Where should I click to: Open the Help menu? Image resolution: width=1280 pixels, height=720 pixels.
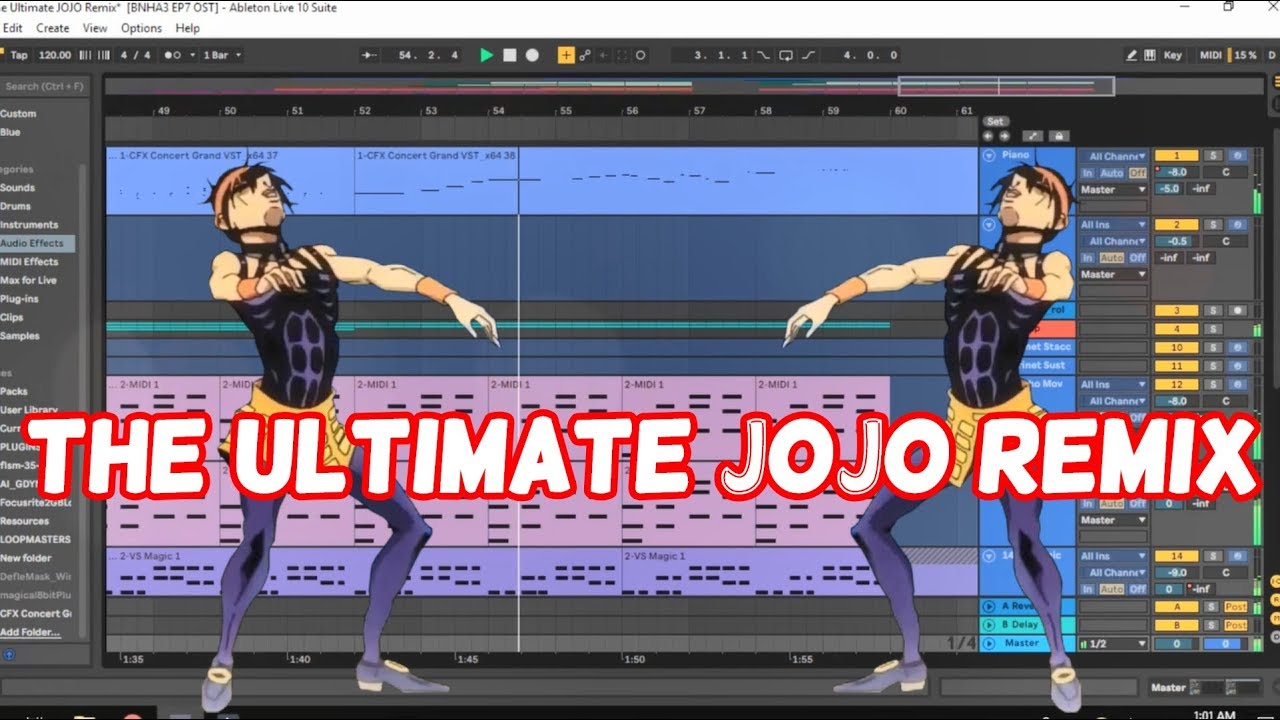click(x=187, y=28)
